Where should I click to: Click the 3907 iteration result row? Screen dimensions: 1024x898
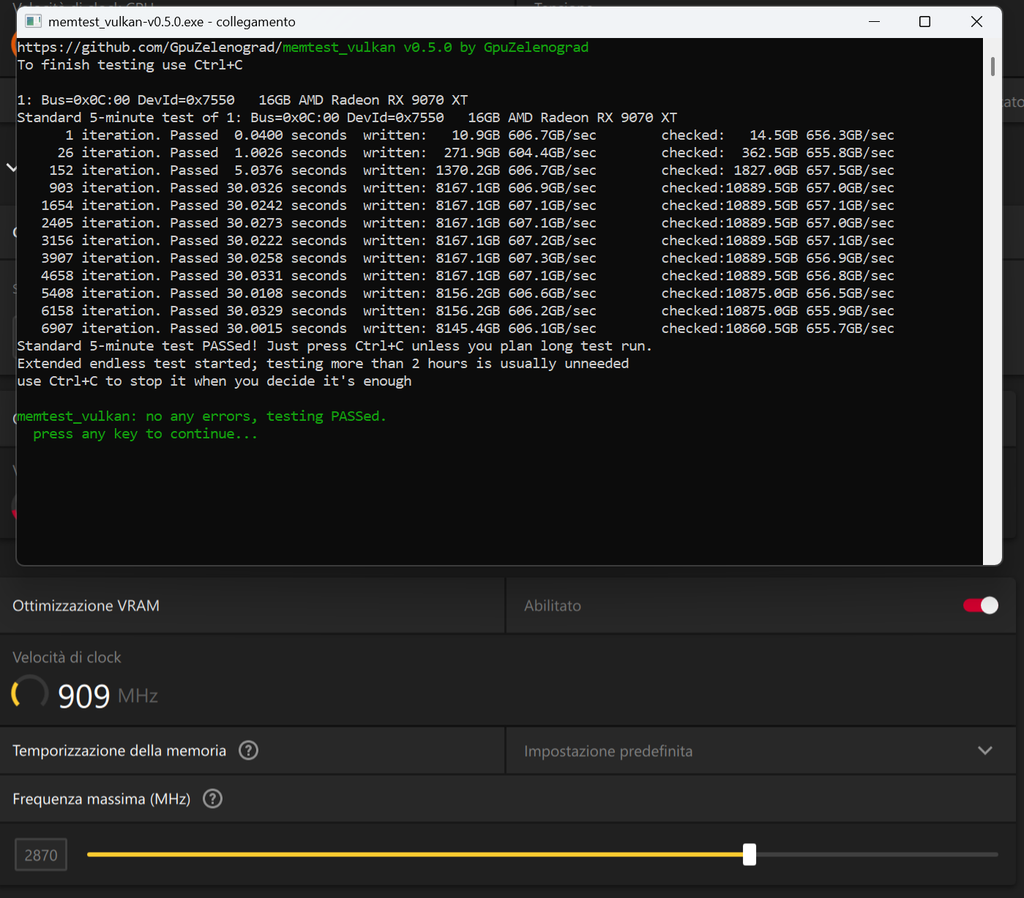(467, 258)
